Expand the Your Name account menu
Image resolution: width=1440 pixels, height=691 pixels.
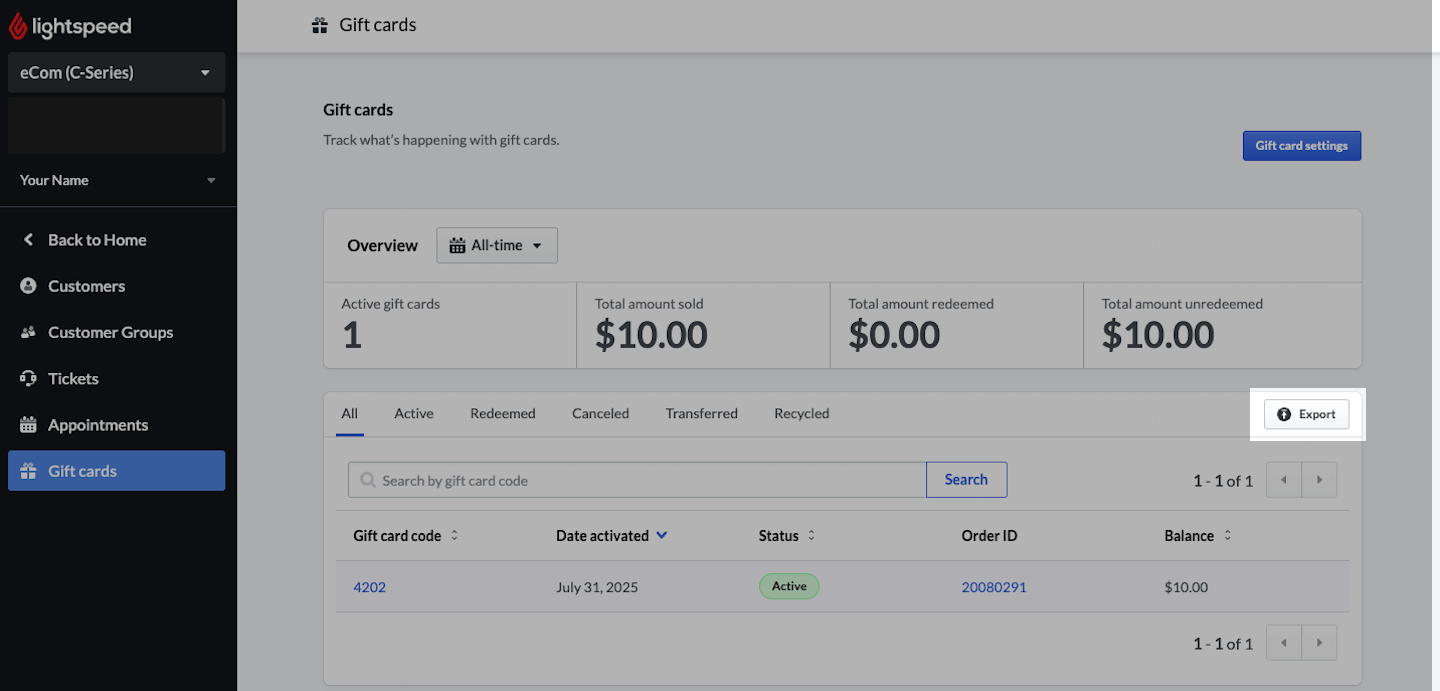(x=118, y=180)
